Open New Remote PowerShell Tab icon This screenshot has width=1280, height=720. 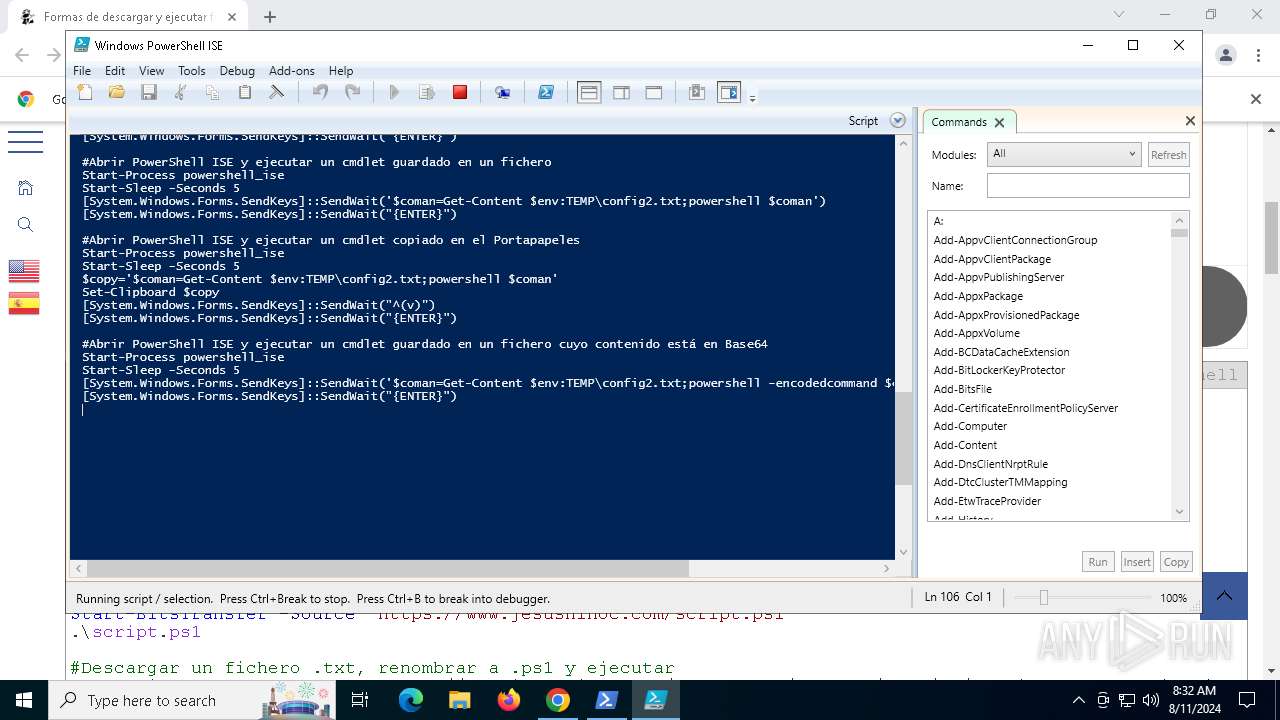pyautogui.click(x=503, y=92)
